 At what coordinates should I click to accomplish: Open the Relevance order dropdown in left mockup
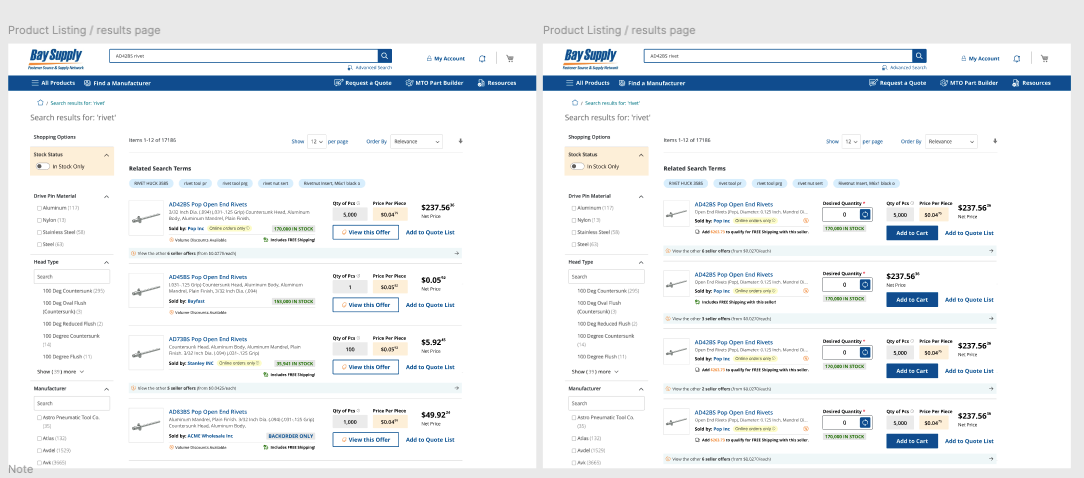point(416,142)
